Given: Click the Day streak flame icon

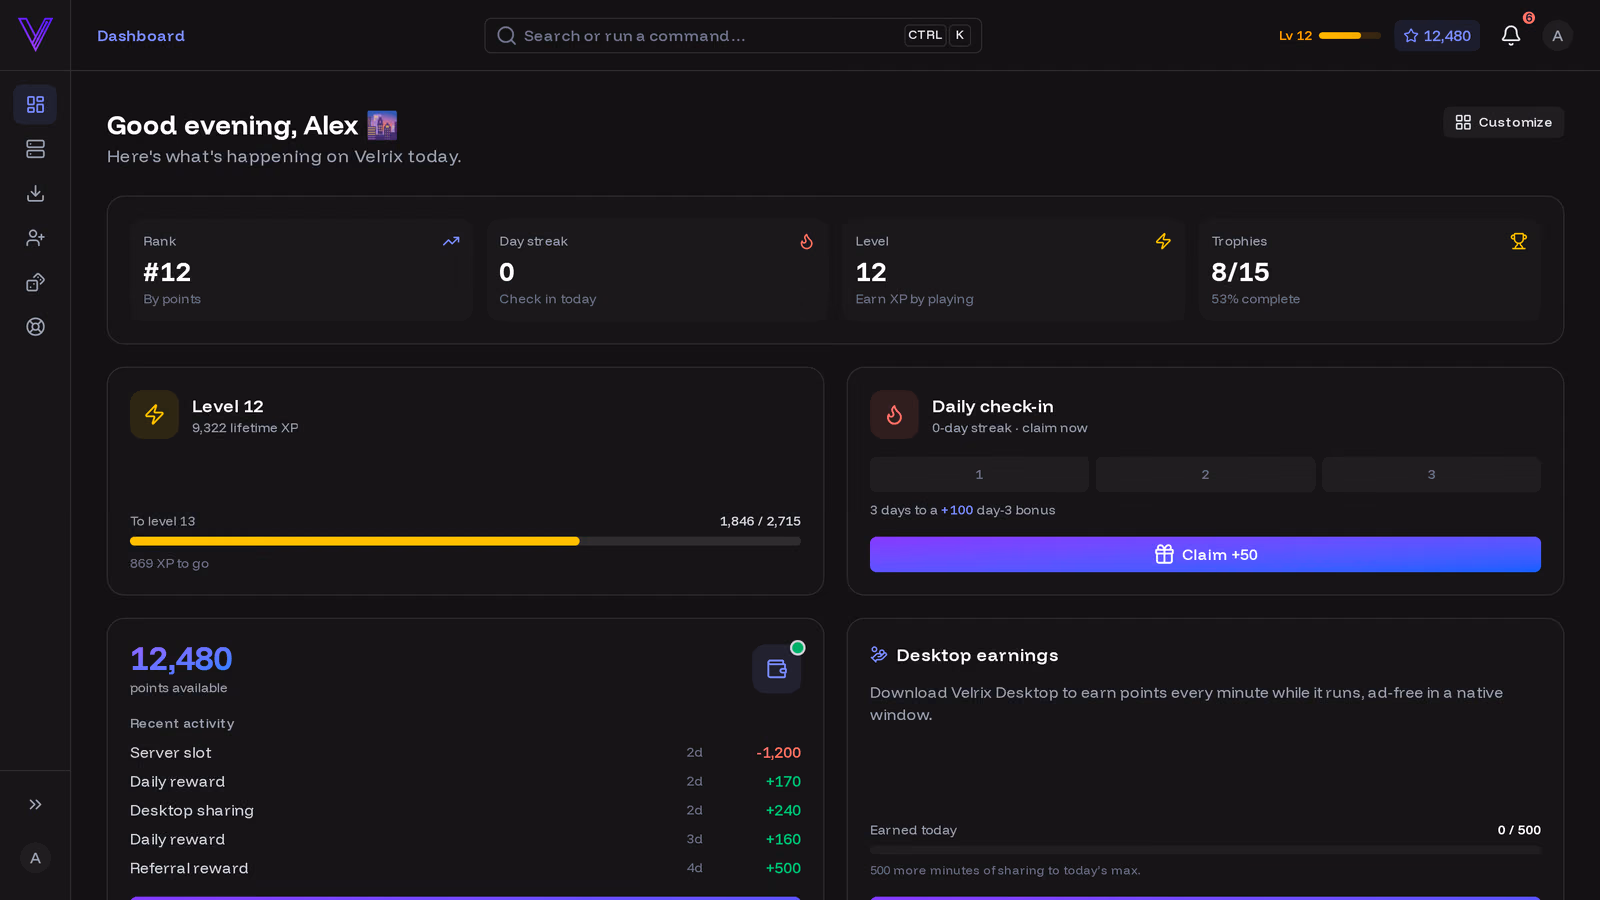Looking at the screenshot, I should pyautogui.click(x=807, y=241).
